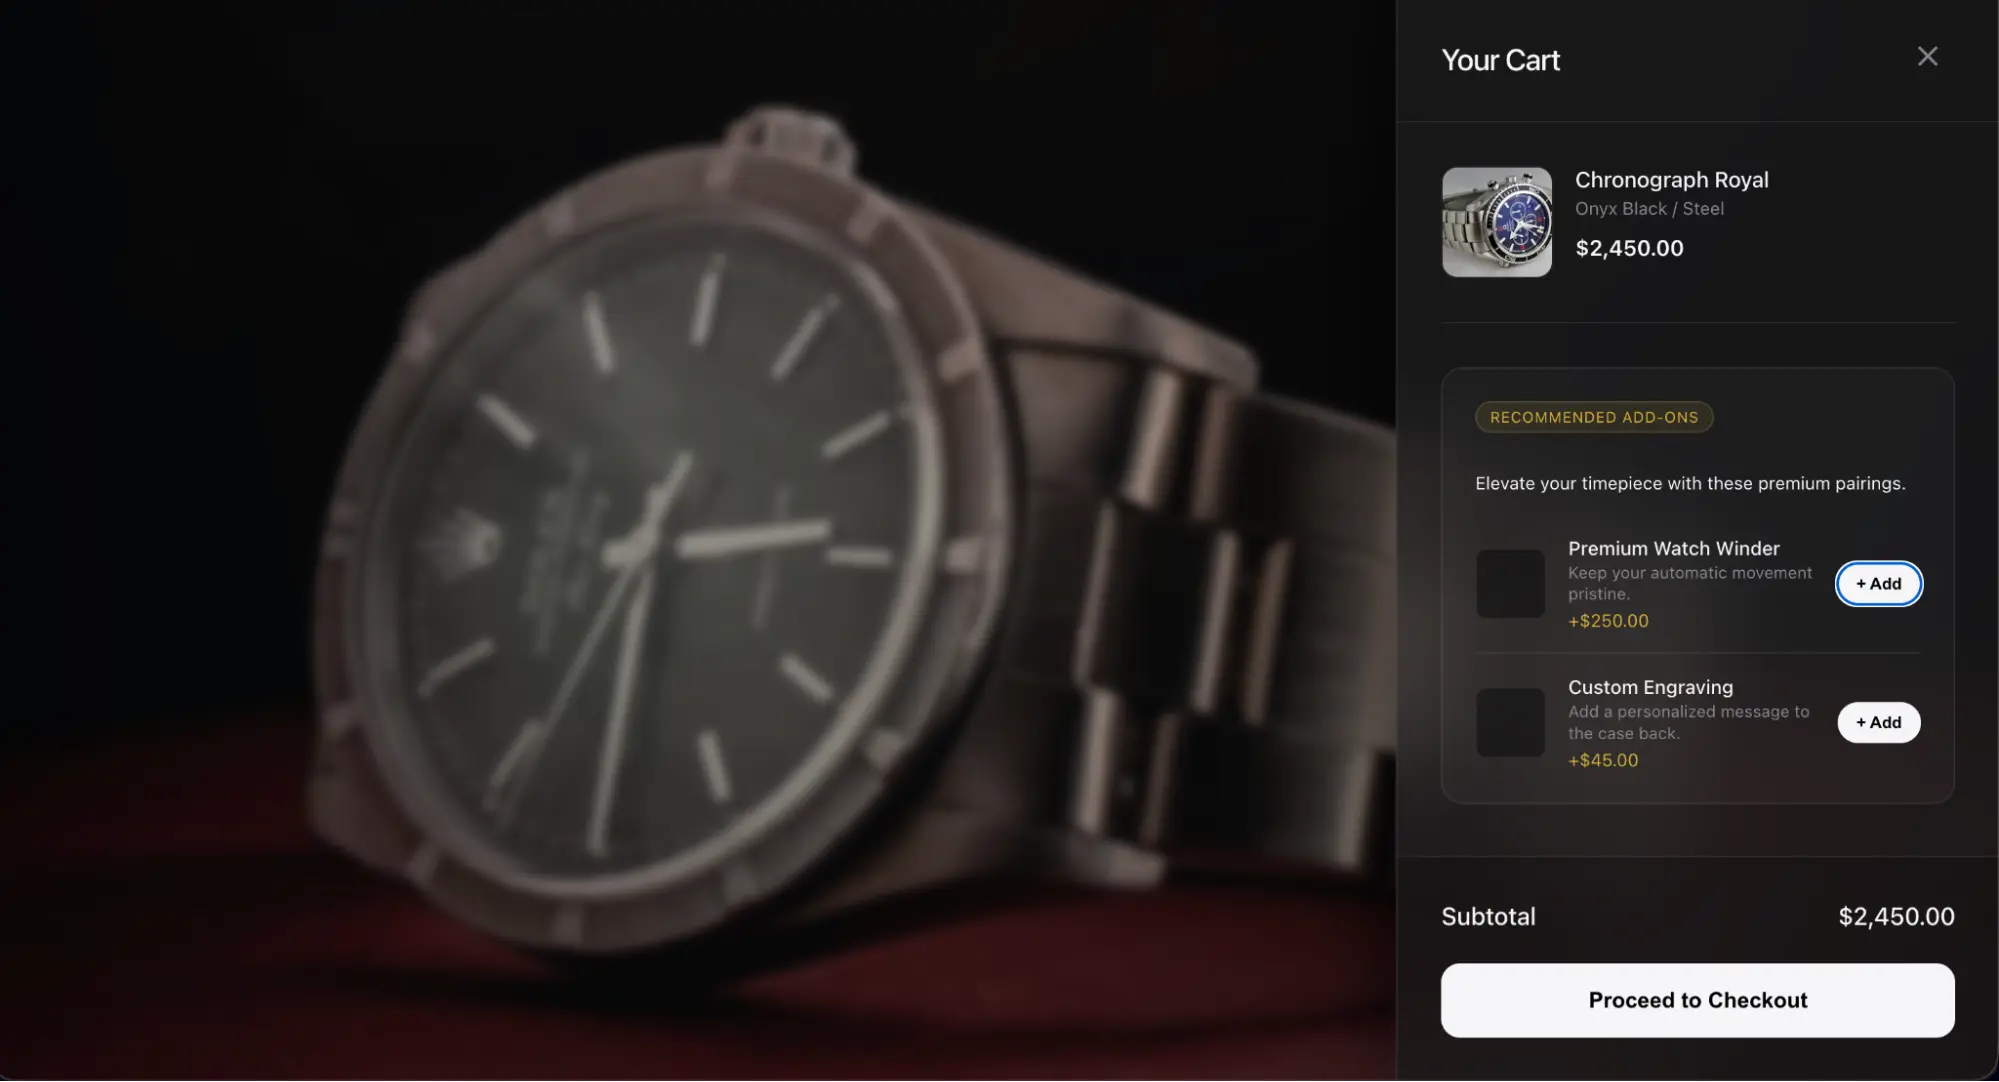Click the Subtotal amount $2,450.00

tap(1896, 917)
